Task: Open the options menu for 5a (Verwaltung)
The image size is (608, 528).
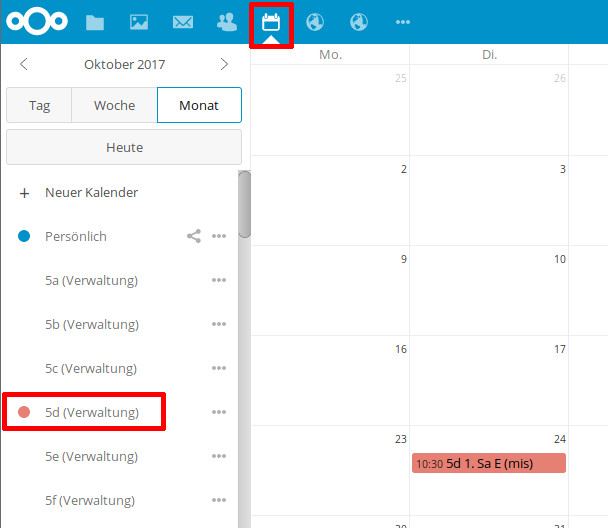Action: [x=219, y=280]
